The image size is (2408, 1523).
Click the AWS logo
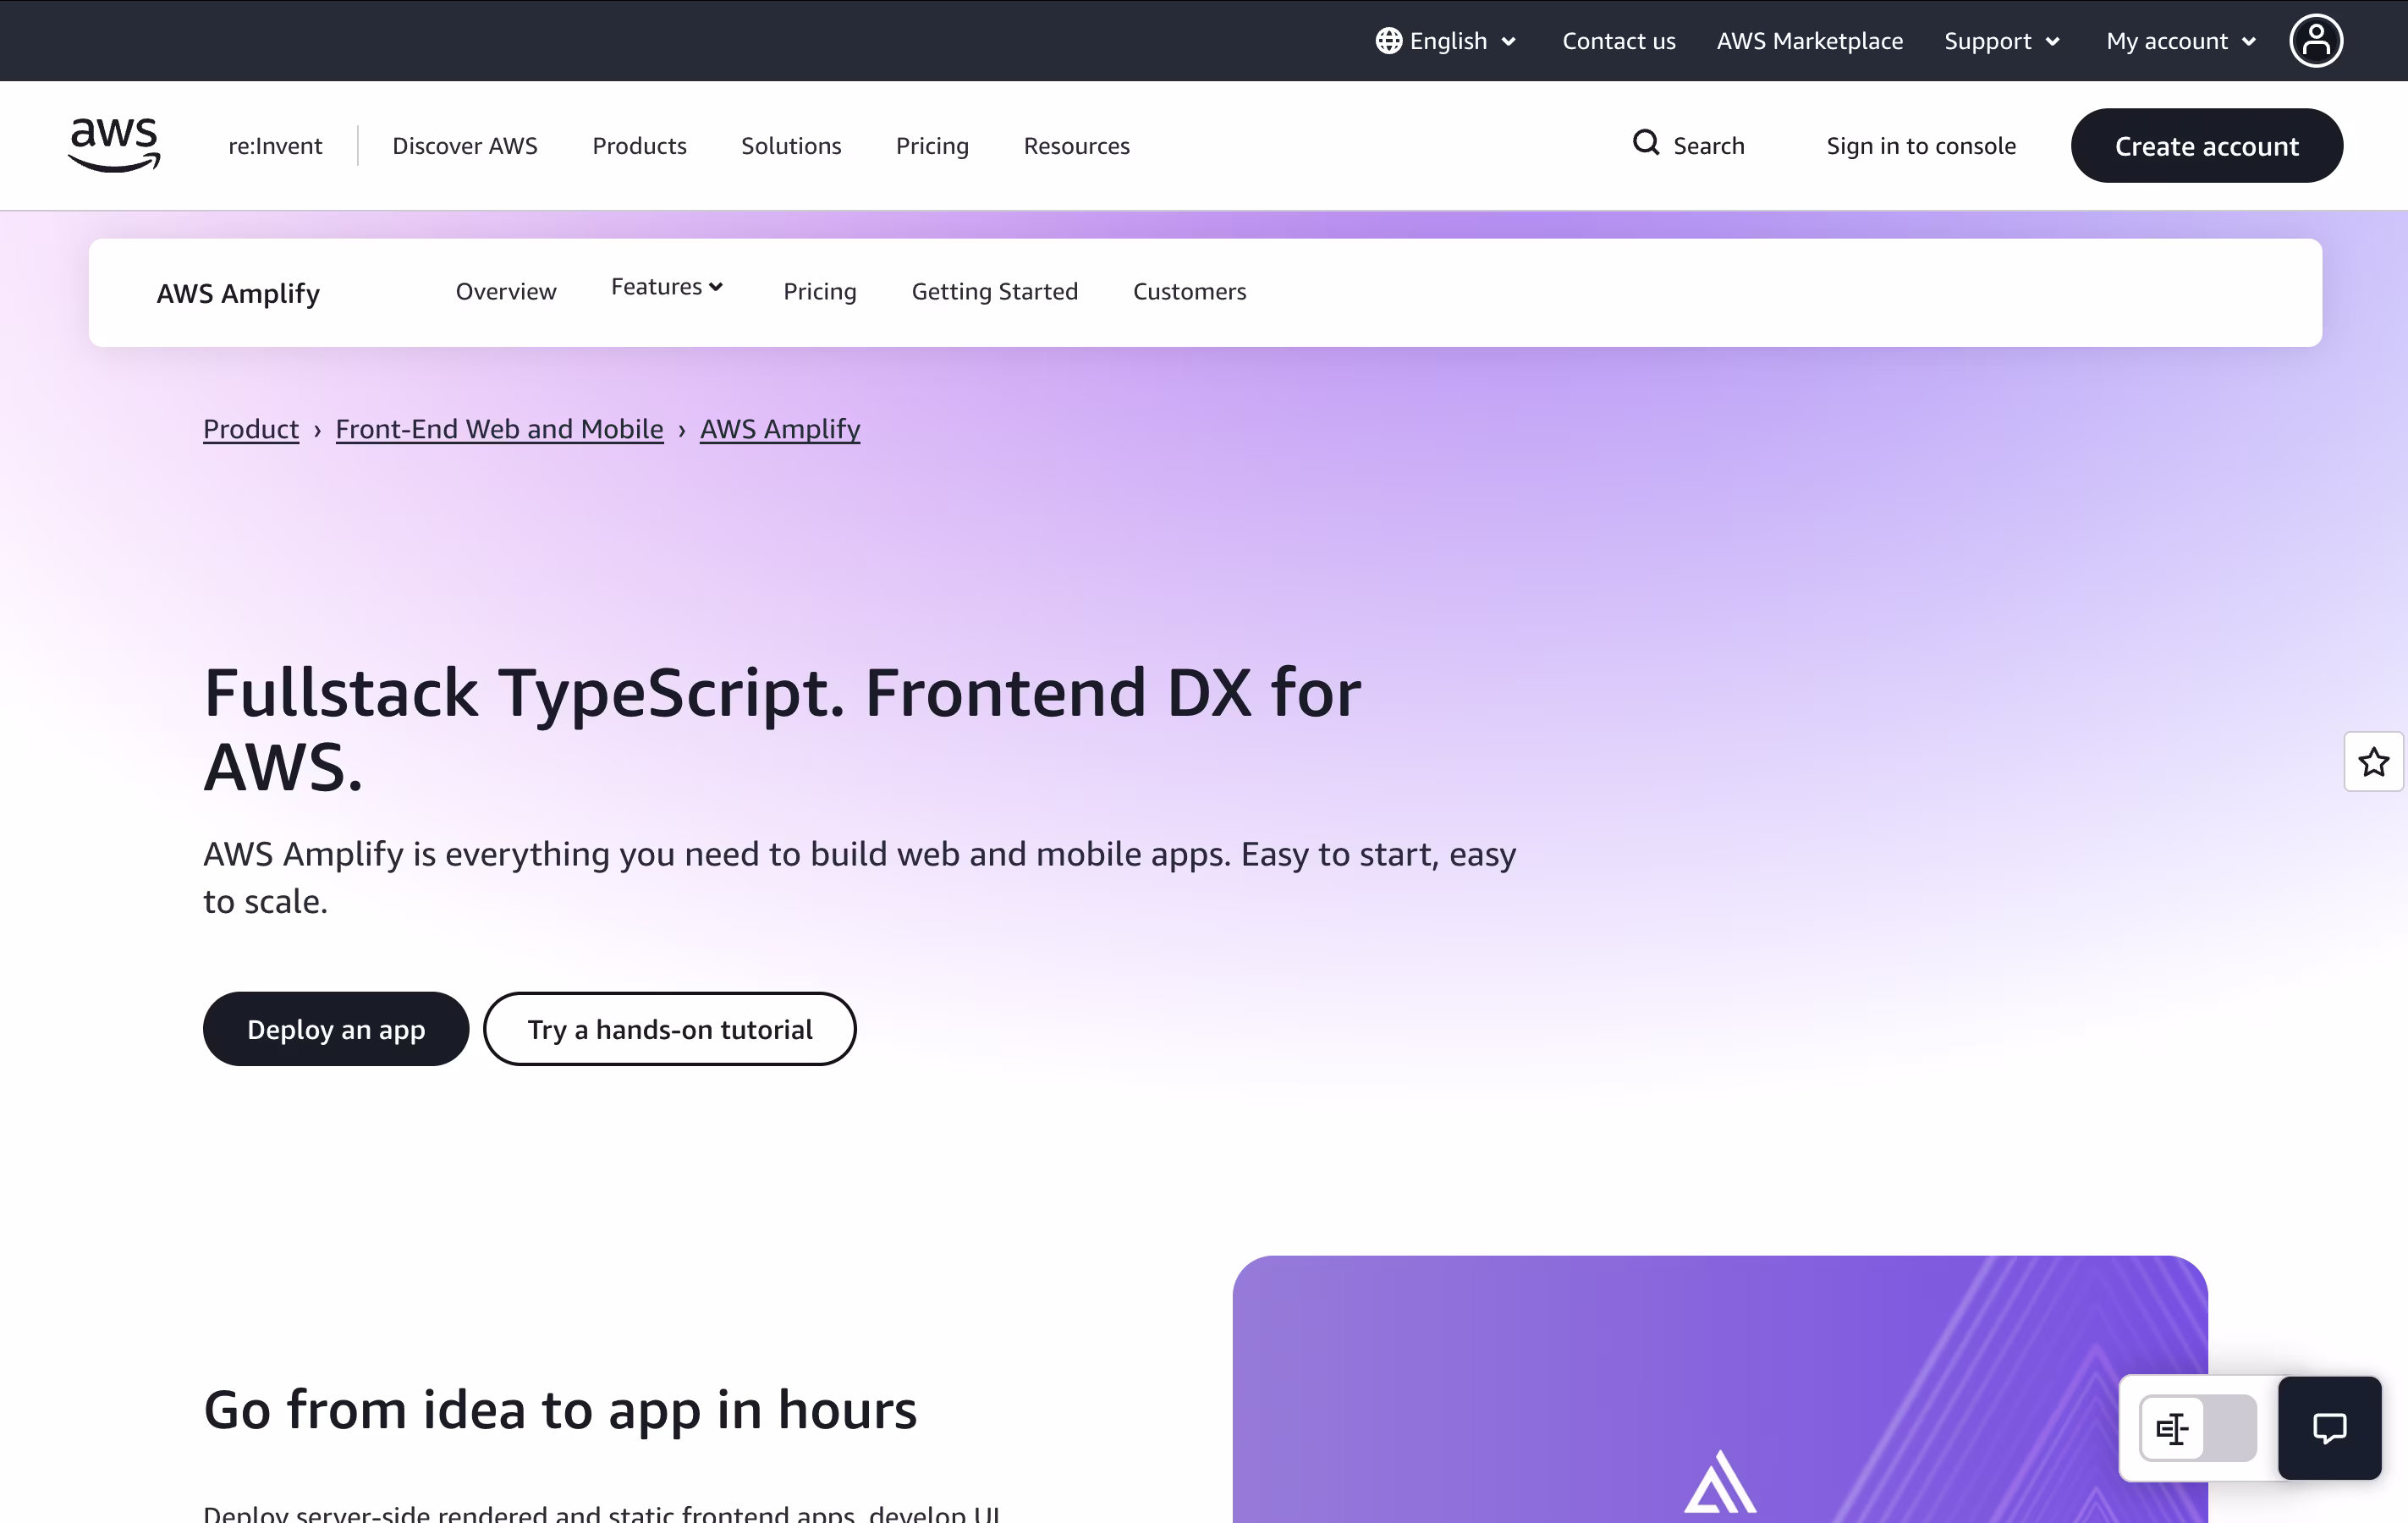[114, 145]
